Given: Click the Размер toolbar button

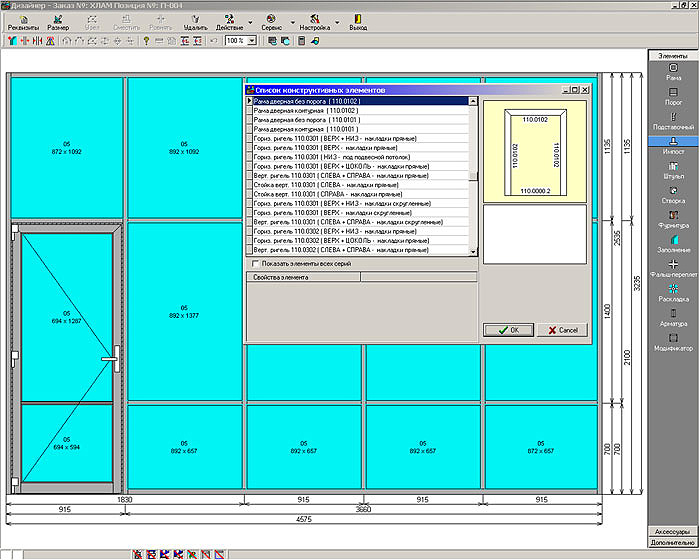Looking at the screenshot, I should click(59, 23).
